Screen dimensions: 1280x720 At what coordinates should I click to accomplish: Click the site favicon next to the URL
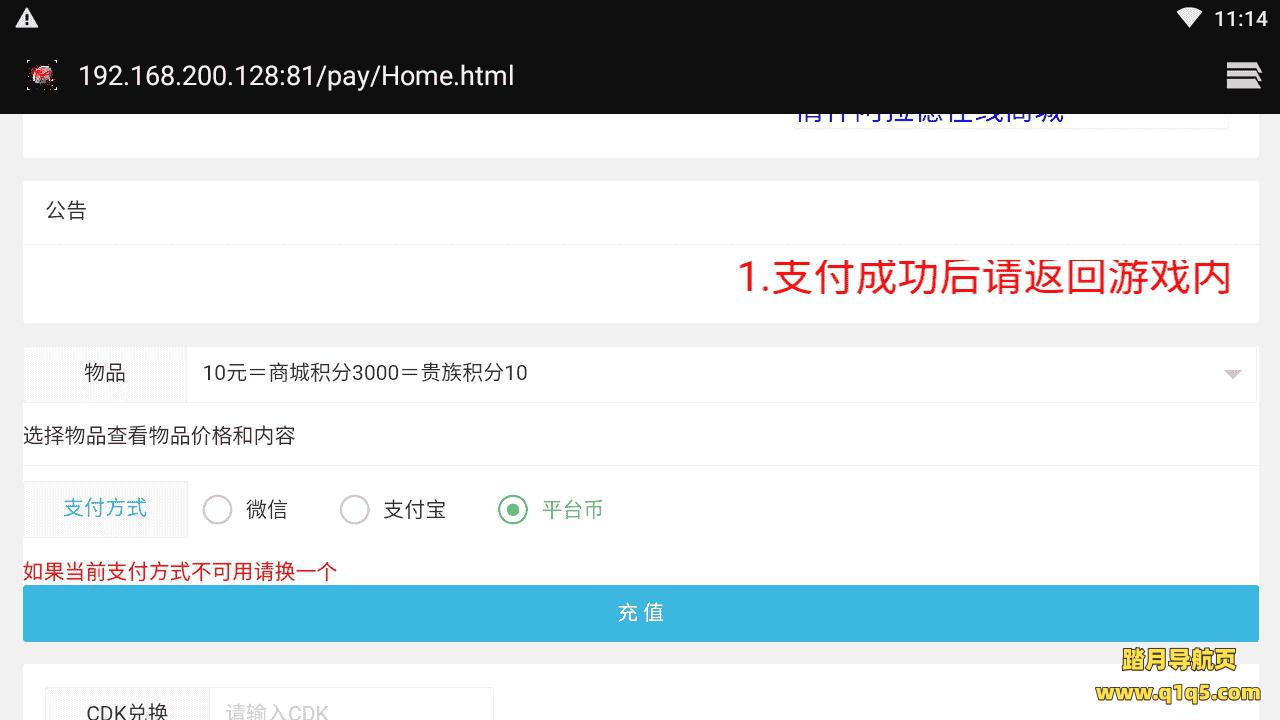pos(42,76)
